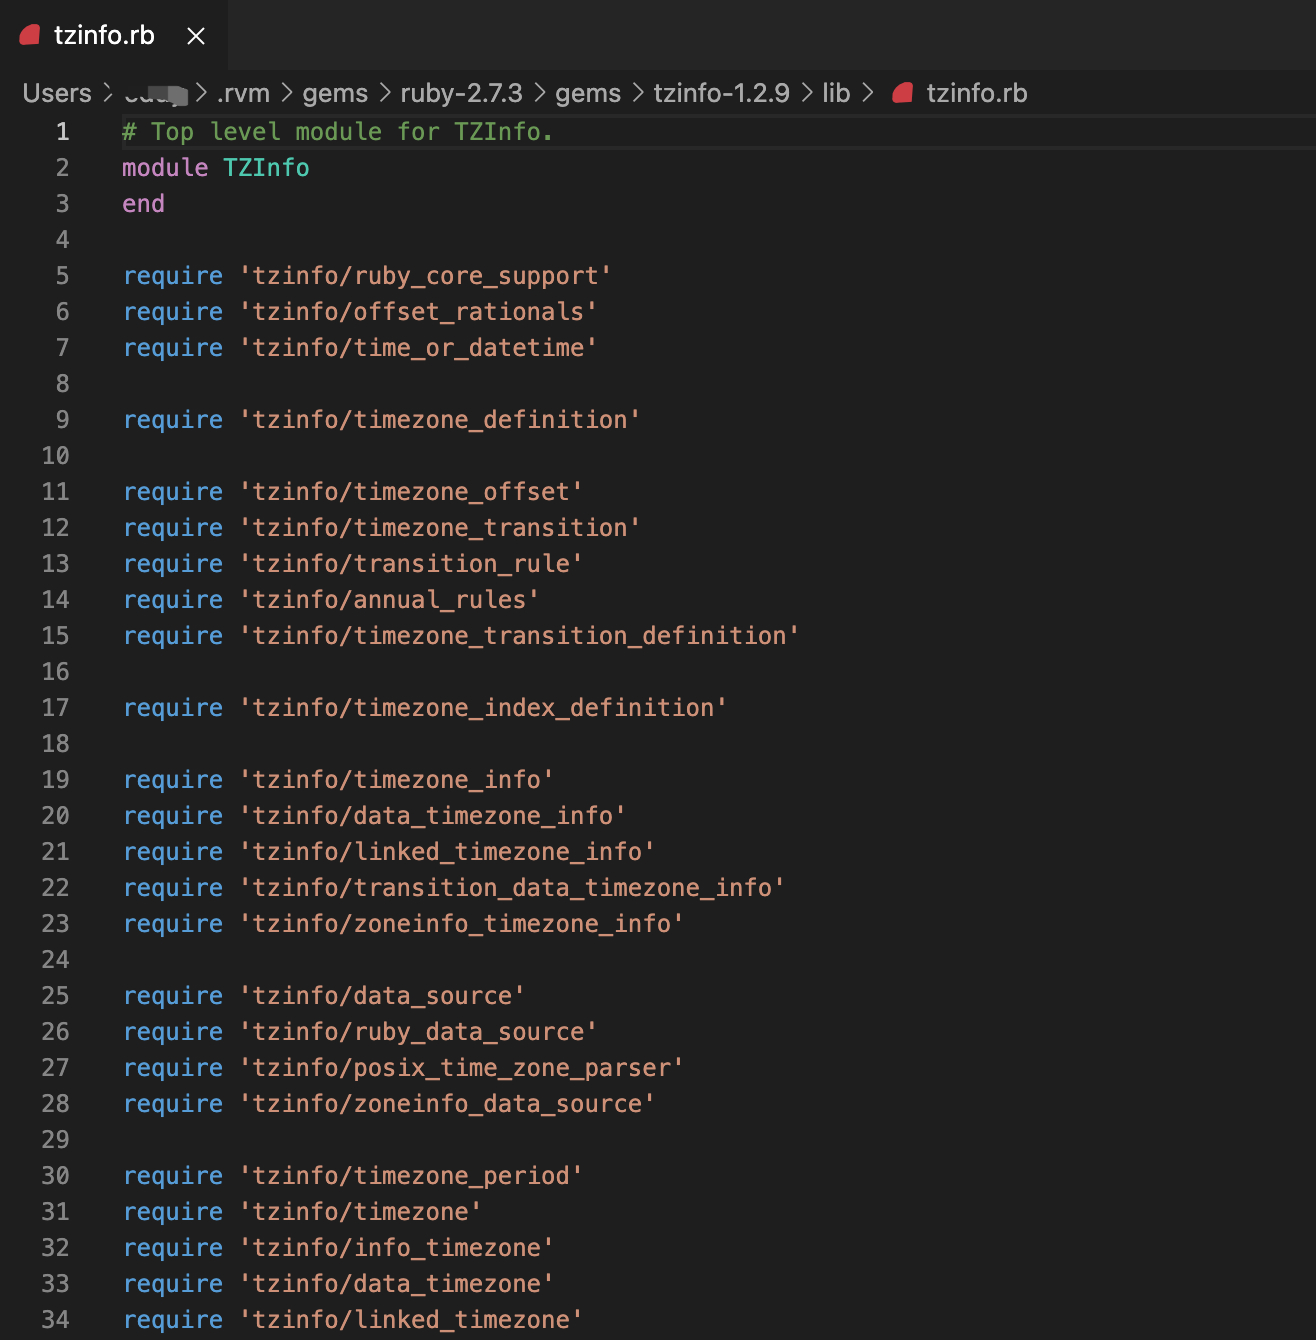Close the tzinfo.rb tab
The height and width of the screenshot is (1340, 1316).
coord(196,36)
